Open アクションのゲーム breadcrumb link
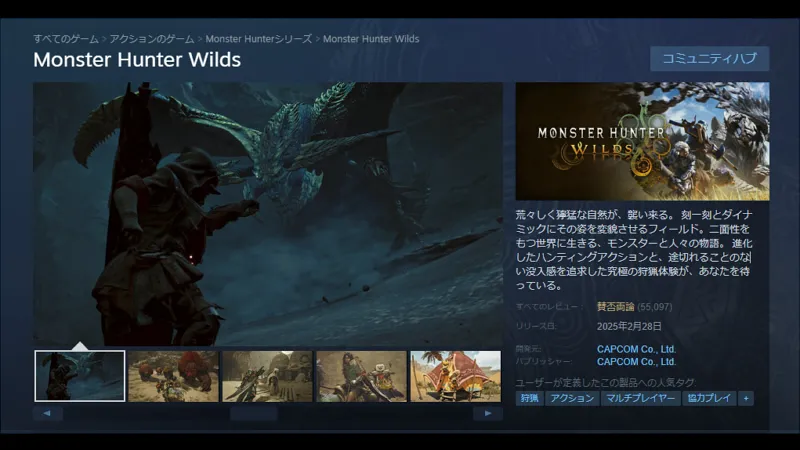 pos(151,39)
